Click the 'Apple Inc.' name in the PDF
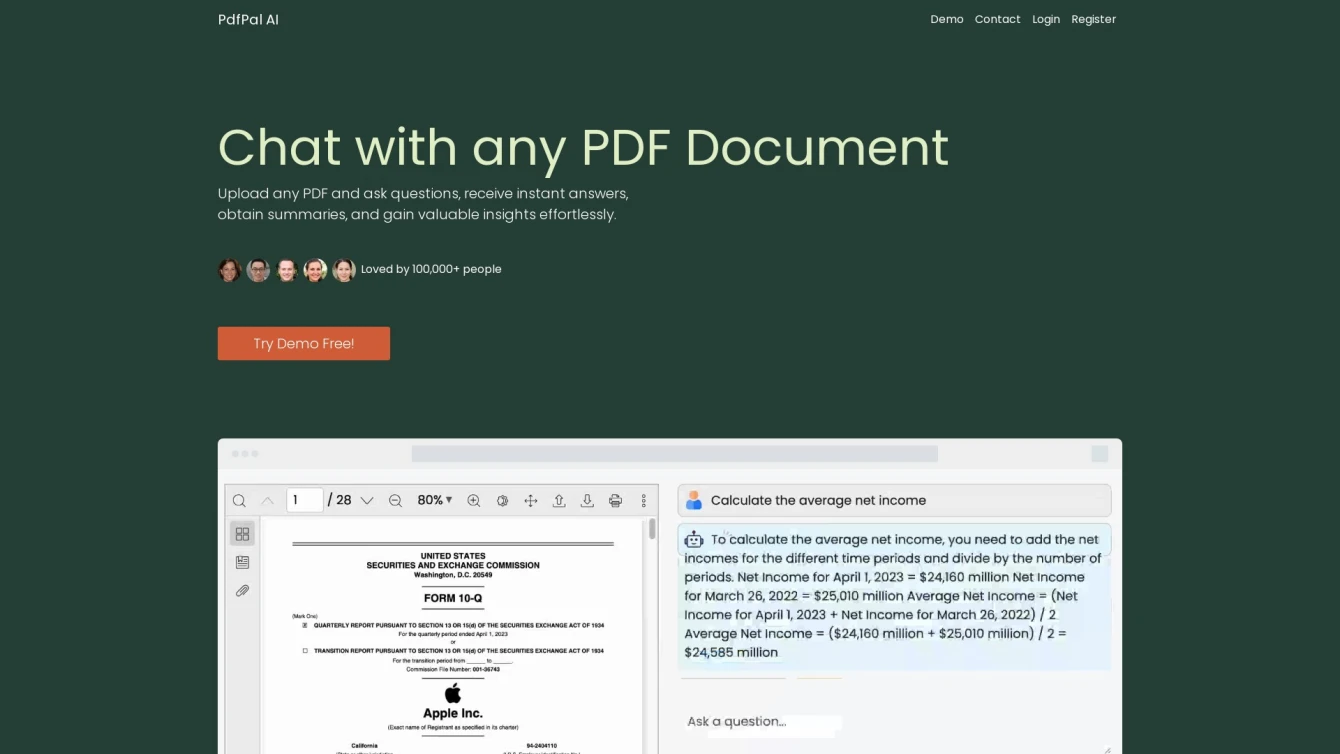 (x=453, y=713)
